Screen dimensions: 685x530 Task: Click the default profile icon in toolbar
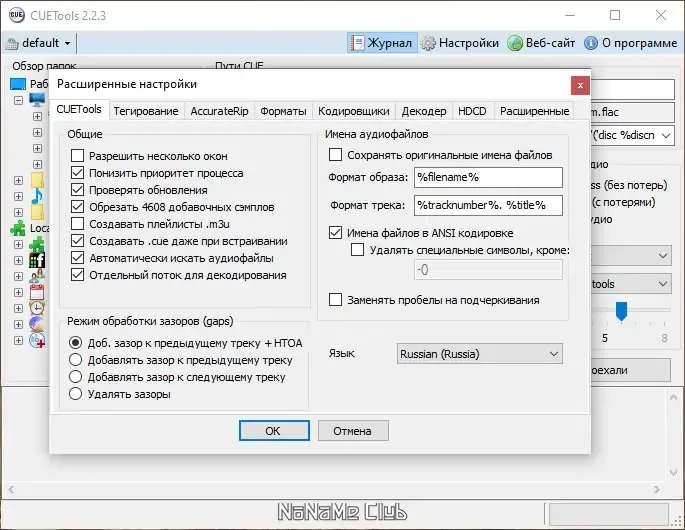coord(12,43)
